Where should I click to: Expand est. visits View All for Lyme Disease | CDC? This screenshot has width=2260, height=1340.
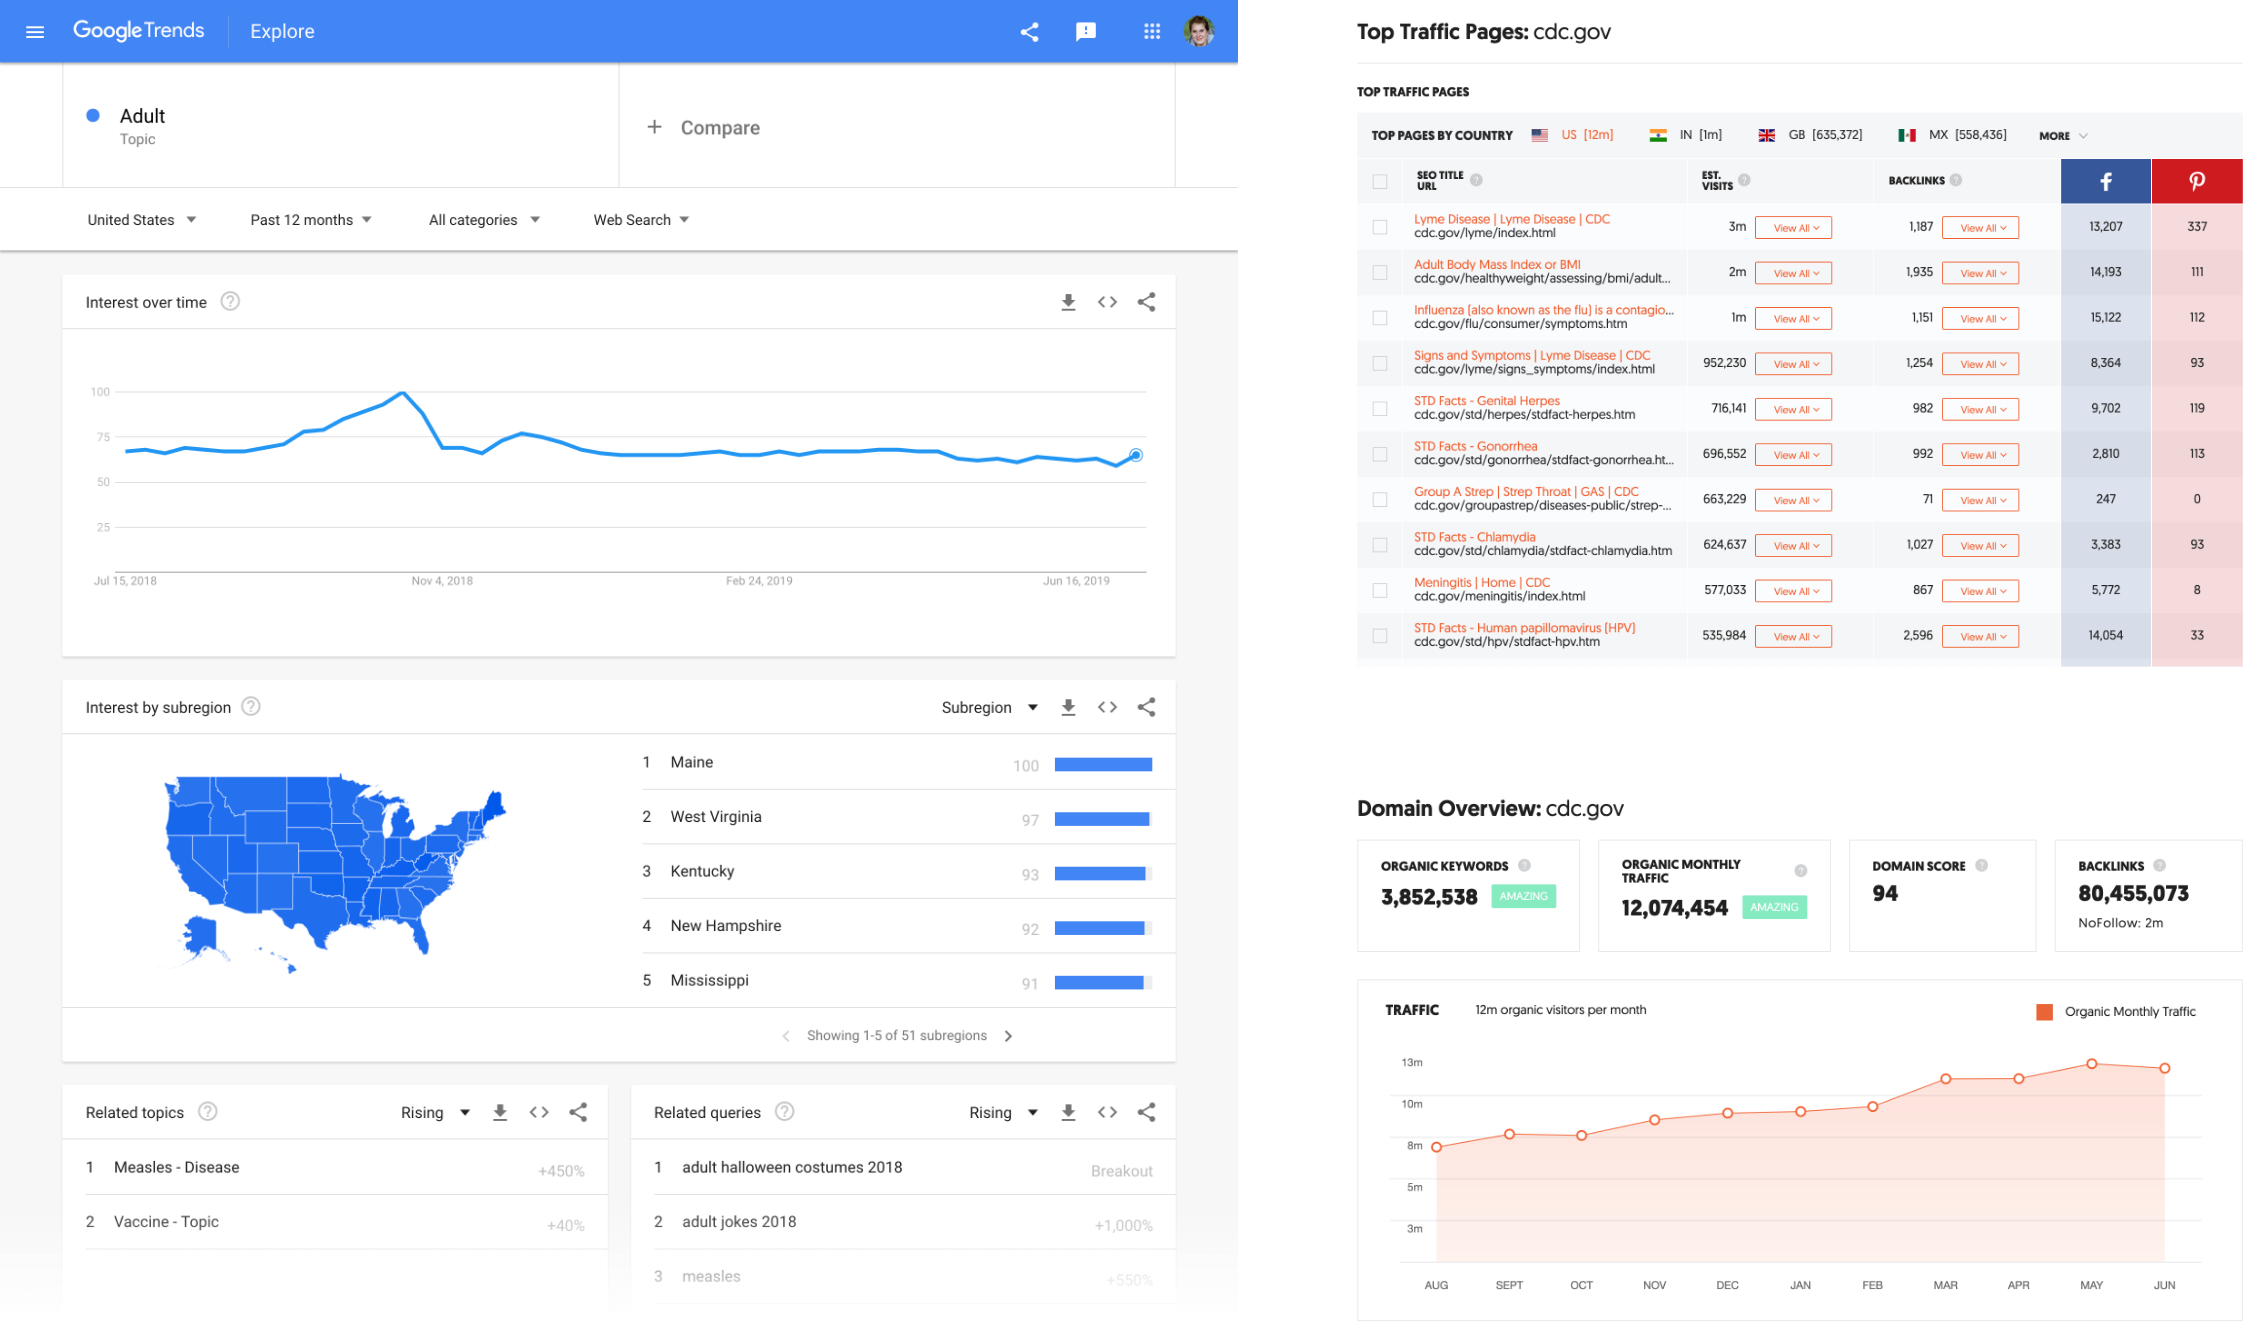[1794, 228]
